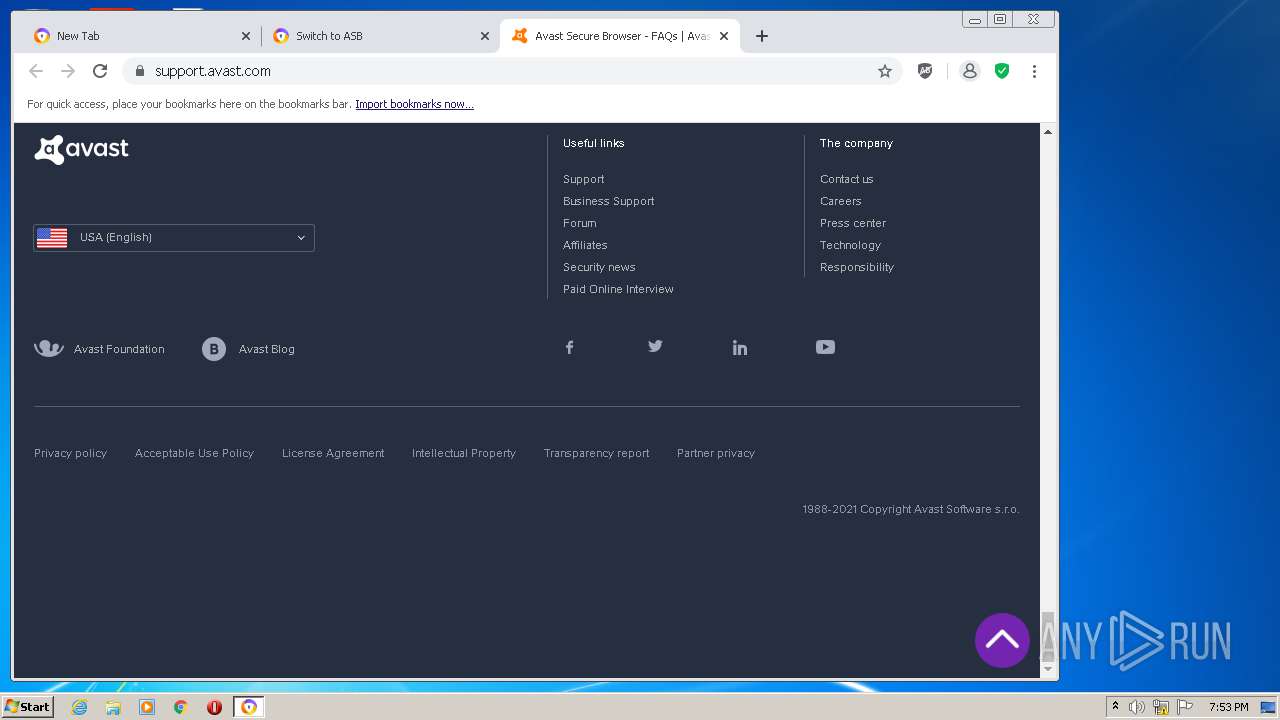The height and width of the screenshot is (720, 1280).
Task: Open Avast Blog link
Action: click(x=249, y=349)
